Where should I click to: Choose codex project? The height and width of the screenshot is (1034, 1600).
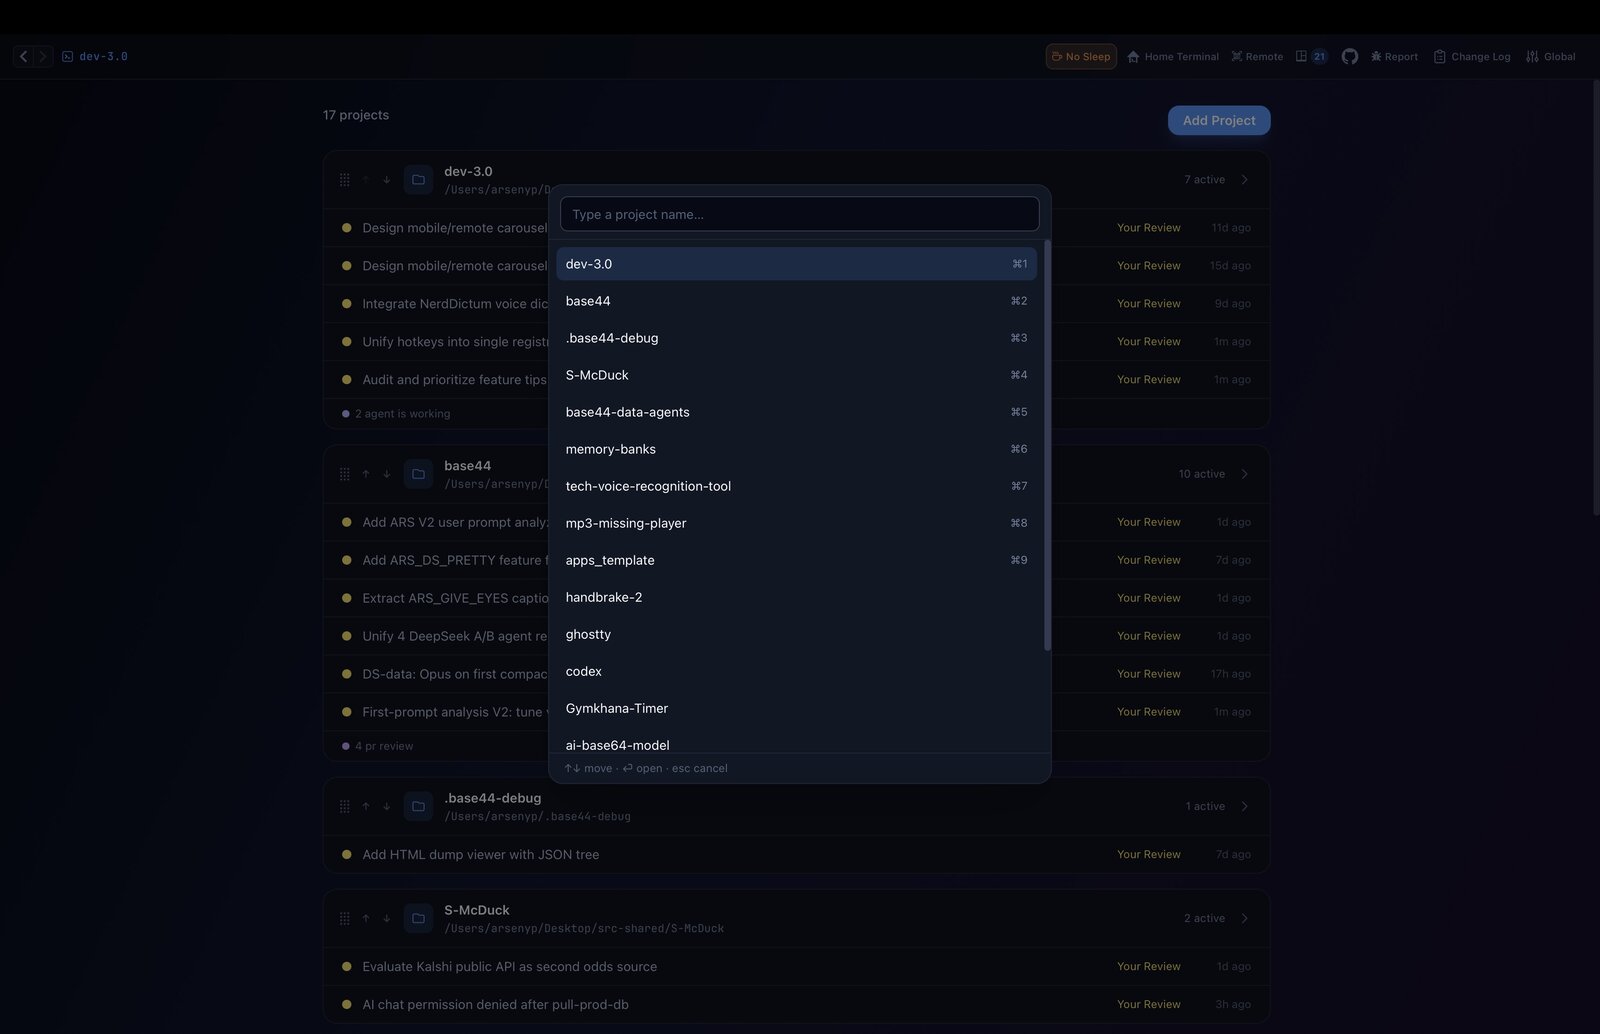(x=796, y=671)
